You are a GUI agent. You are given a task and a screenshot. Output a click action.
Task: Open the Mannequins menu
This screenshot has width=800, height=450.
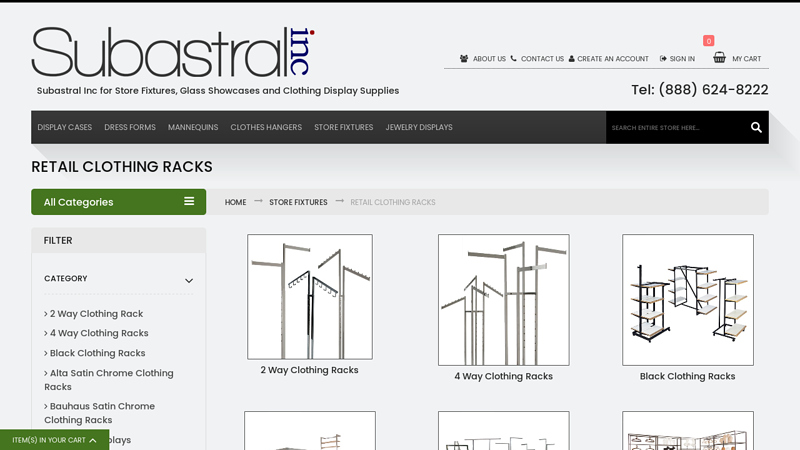click(193, 127)
